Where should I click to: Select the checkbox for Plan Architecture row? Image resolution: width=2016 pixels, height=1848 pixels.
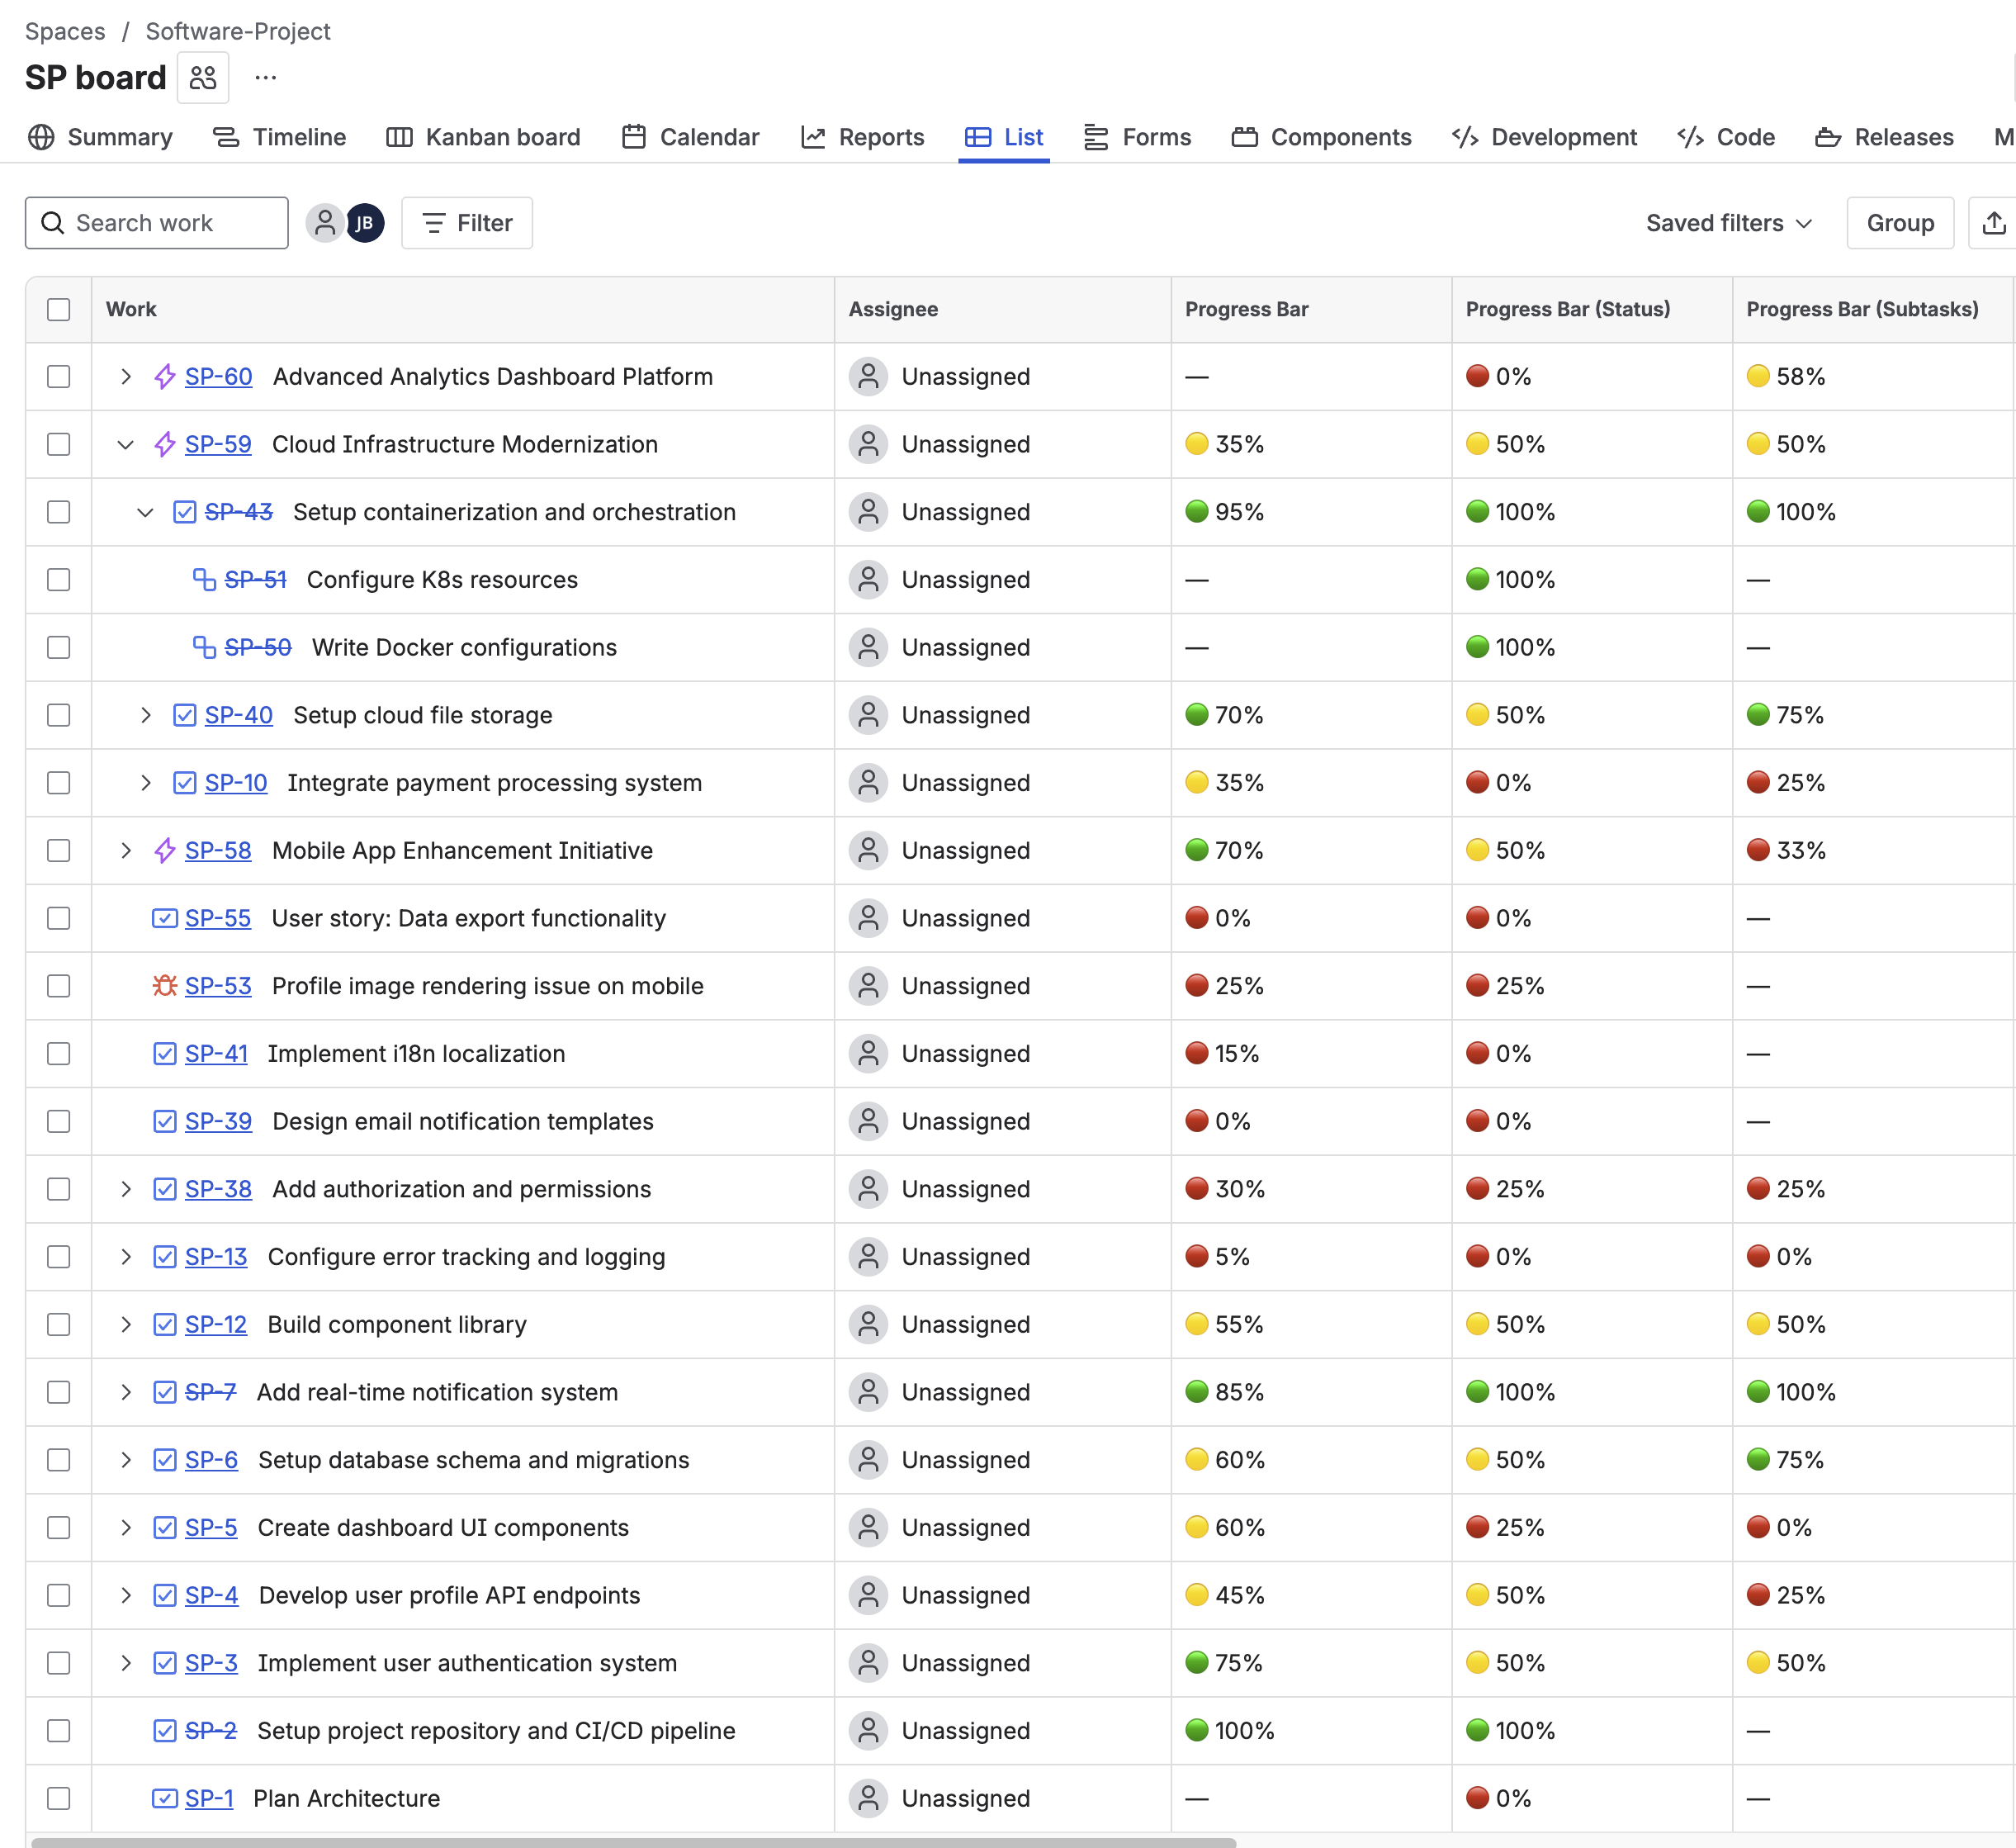point(59,1798)
